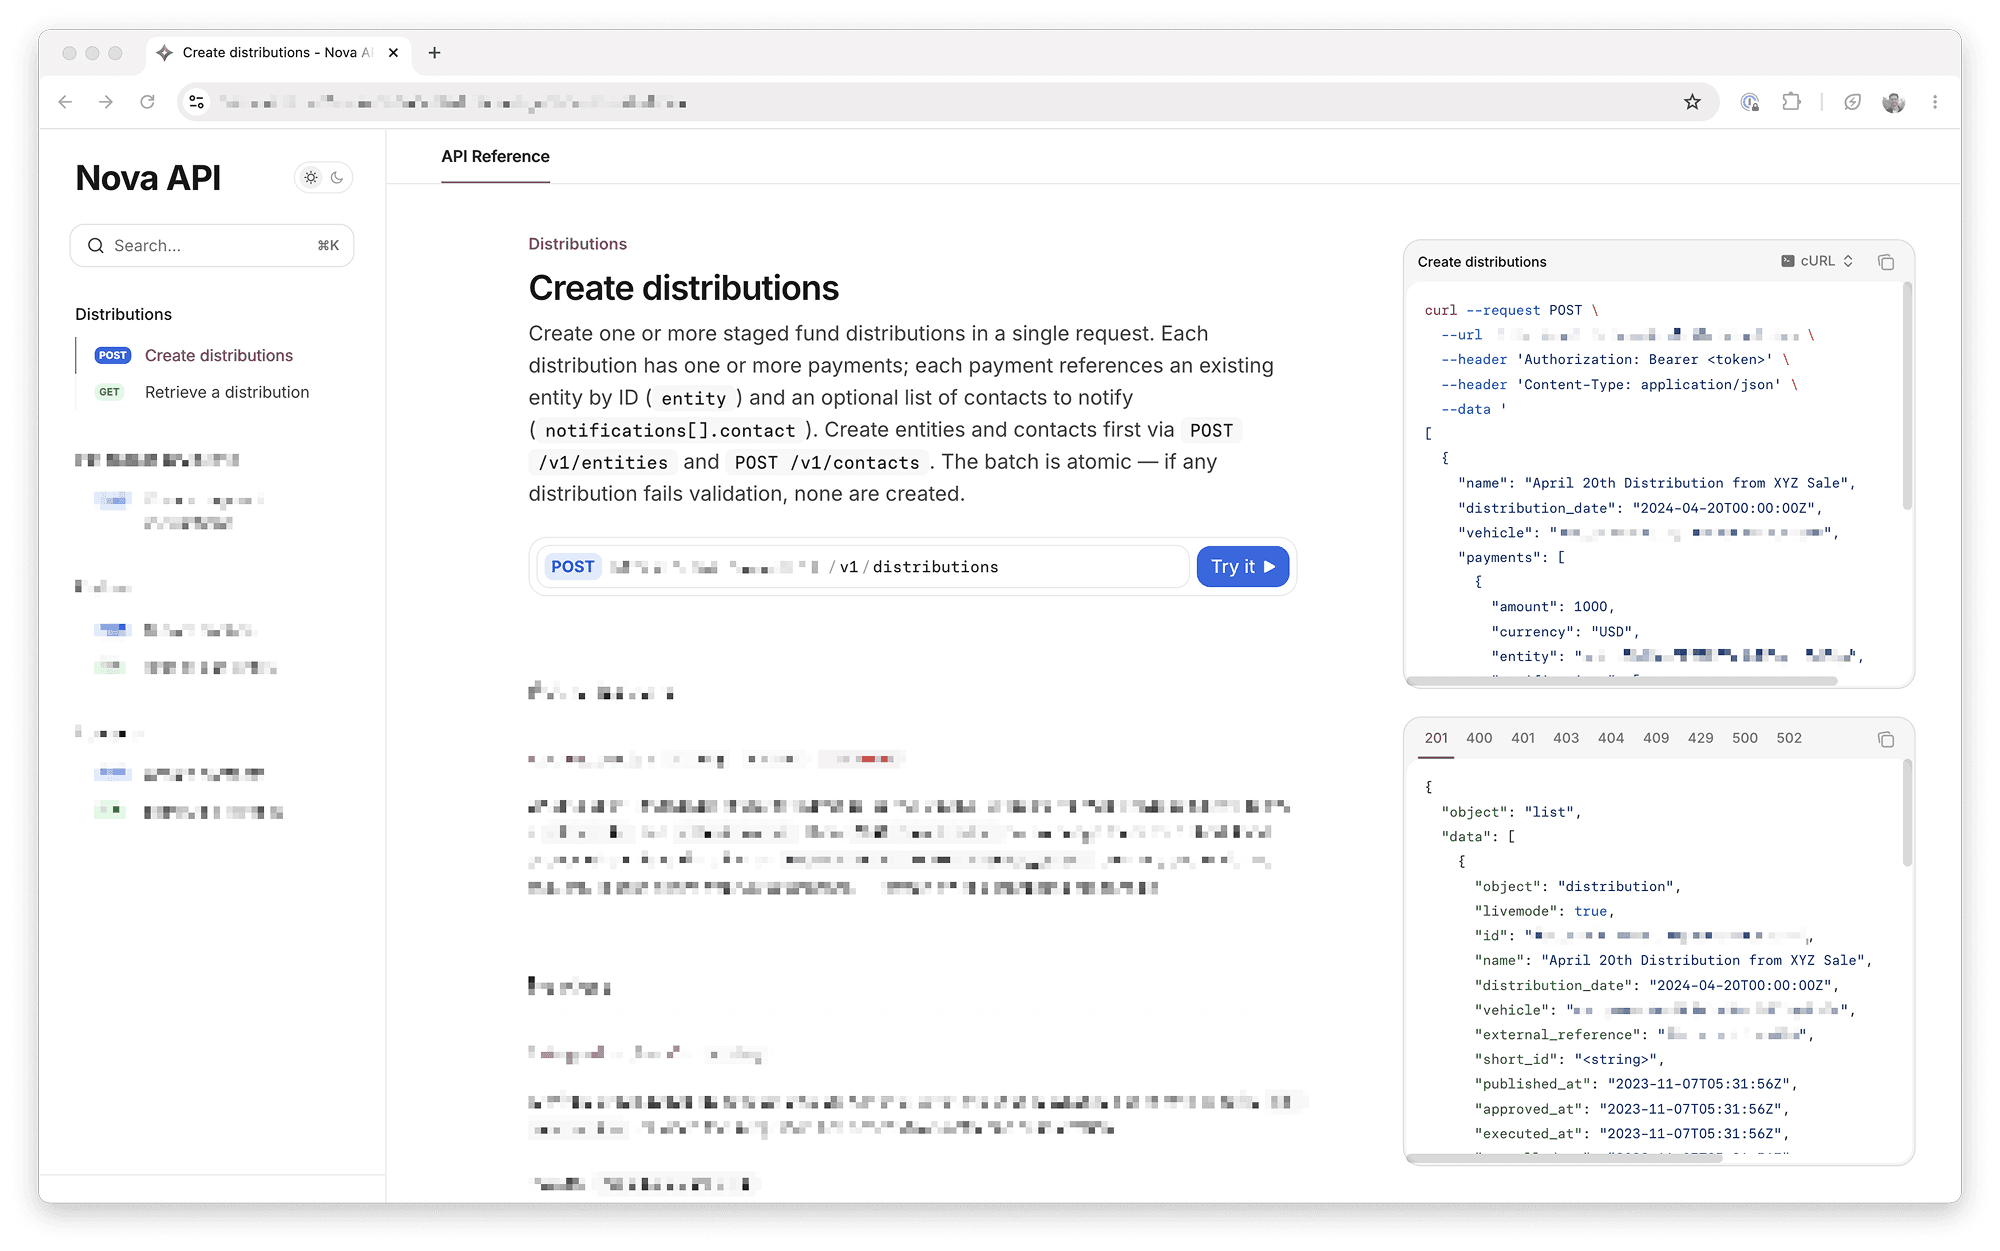Click the password manager extension icon
Viewport: 2000px width, 1251px height.
click(x=1749, y=102)
